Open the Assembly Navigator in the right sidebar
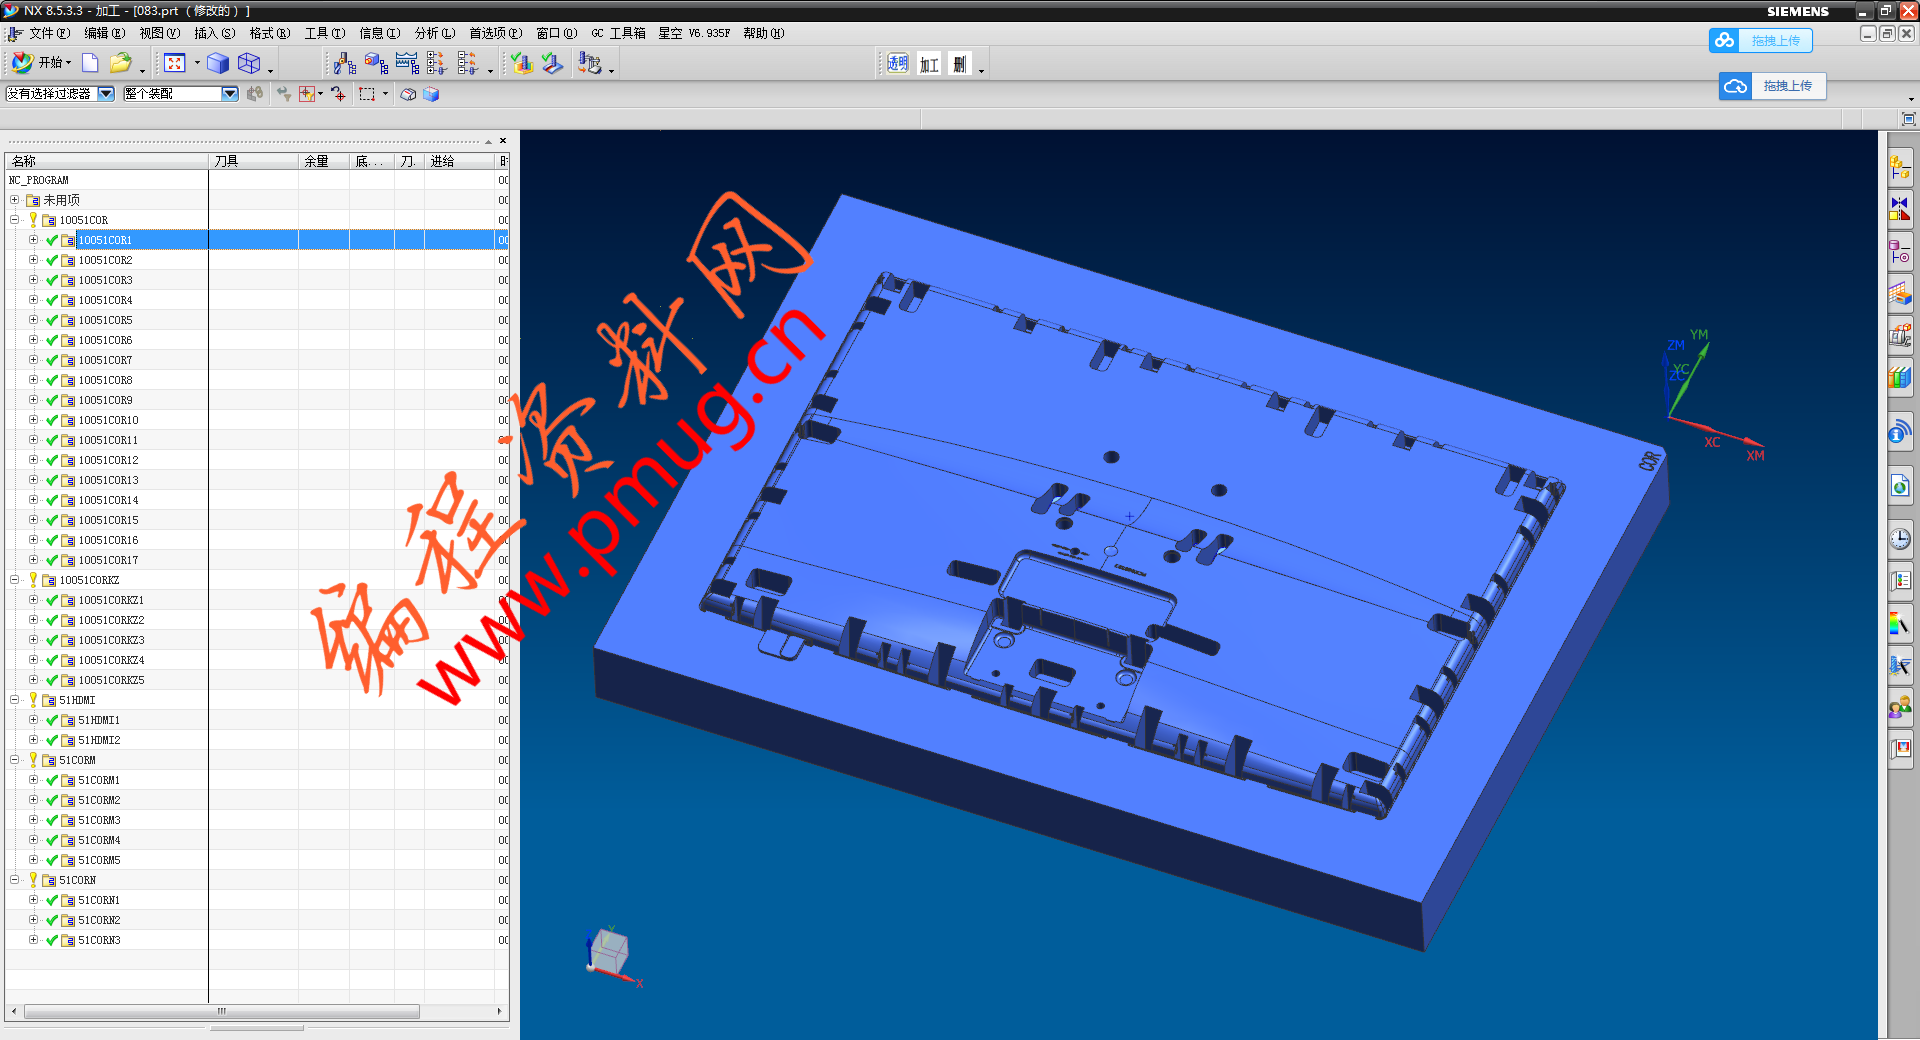The width and height of the screenshot is (1920, 1040). tap(1900, 167)
